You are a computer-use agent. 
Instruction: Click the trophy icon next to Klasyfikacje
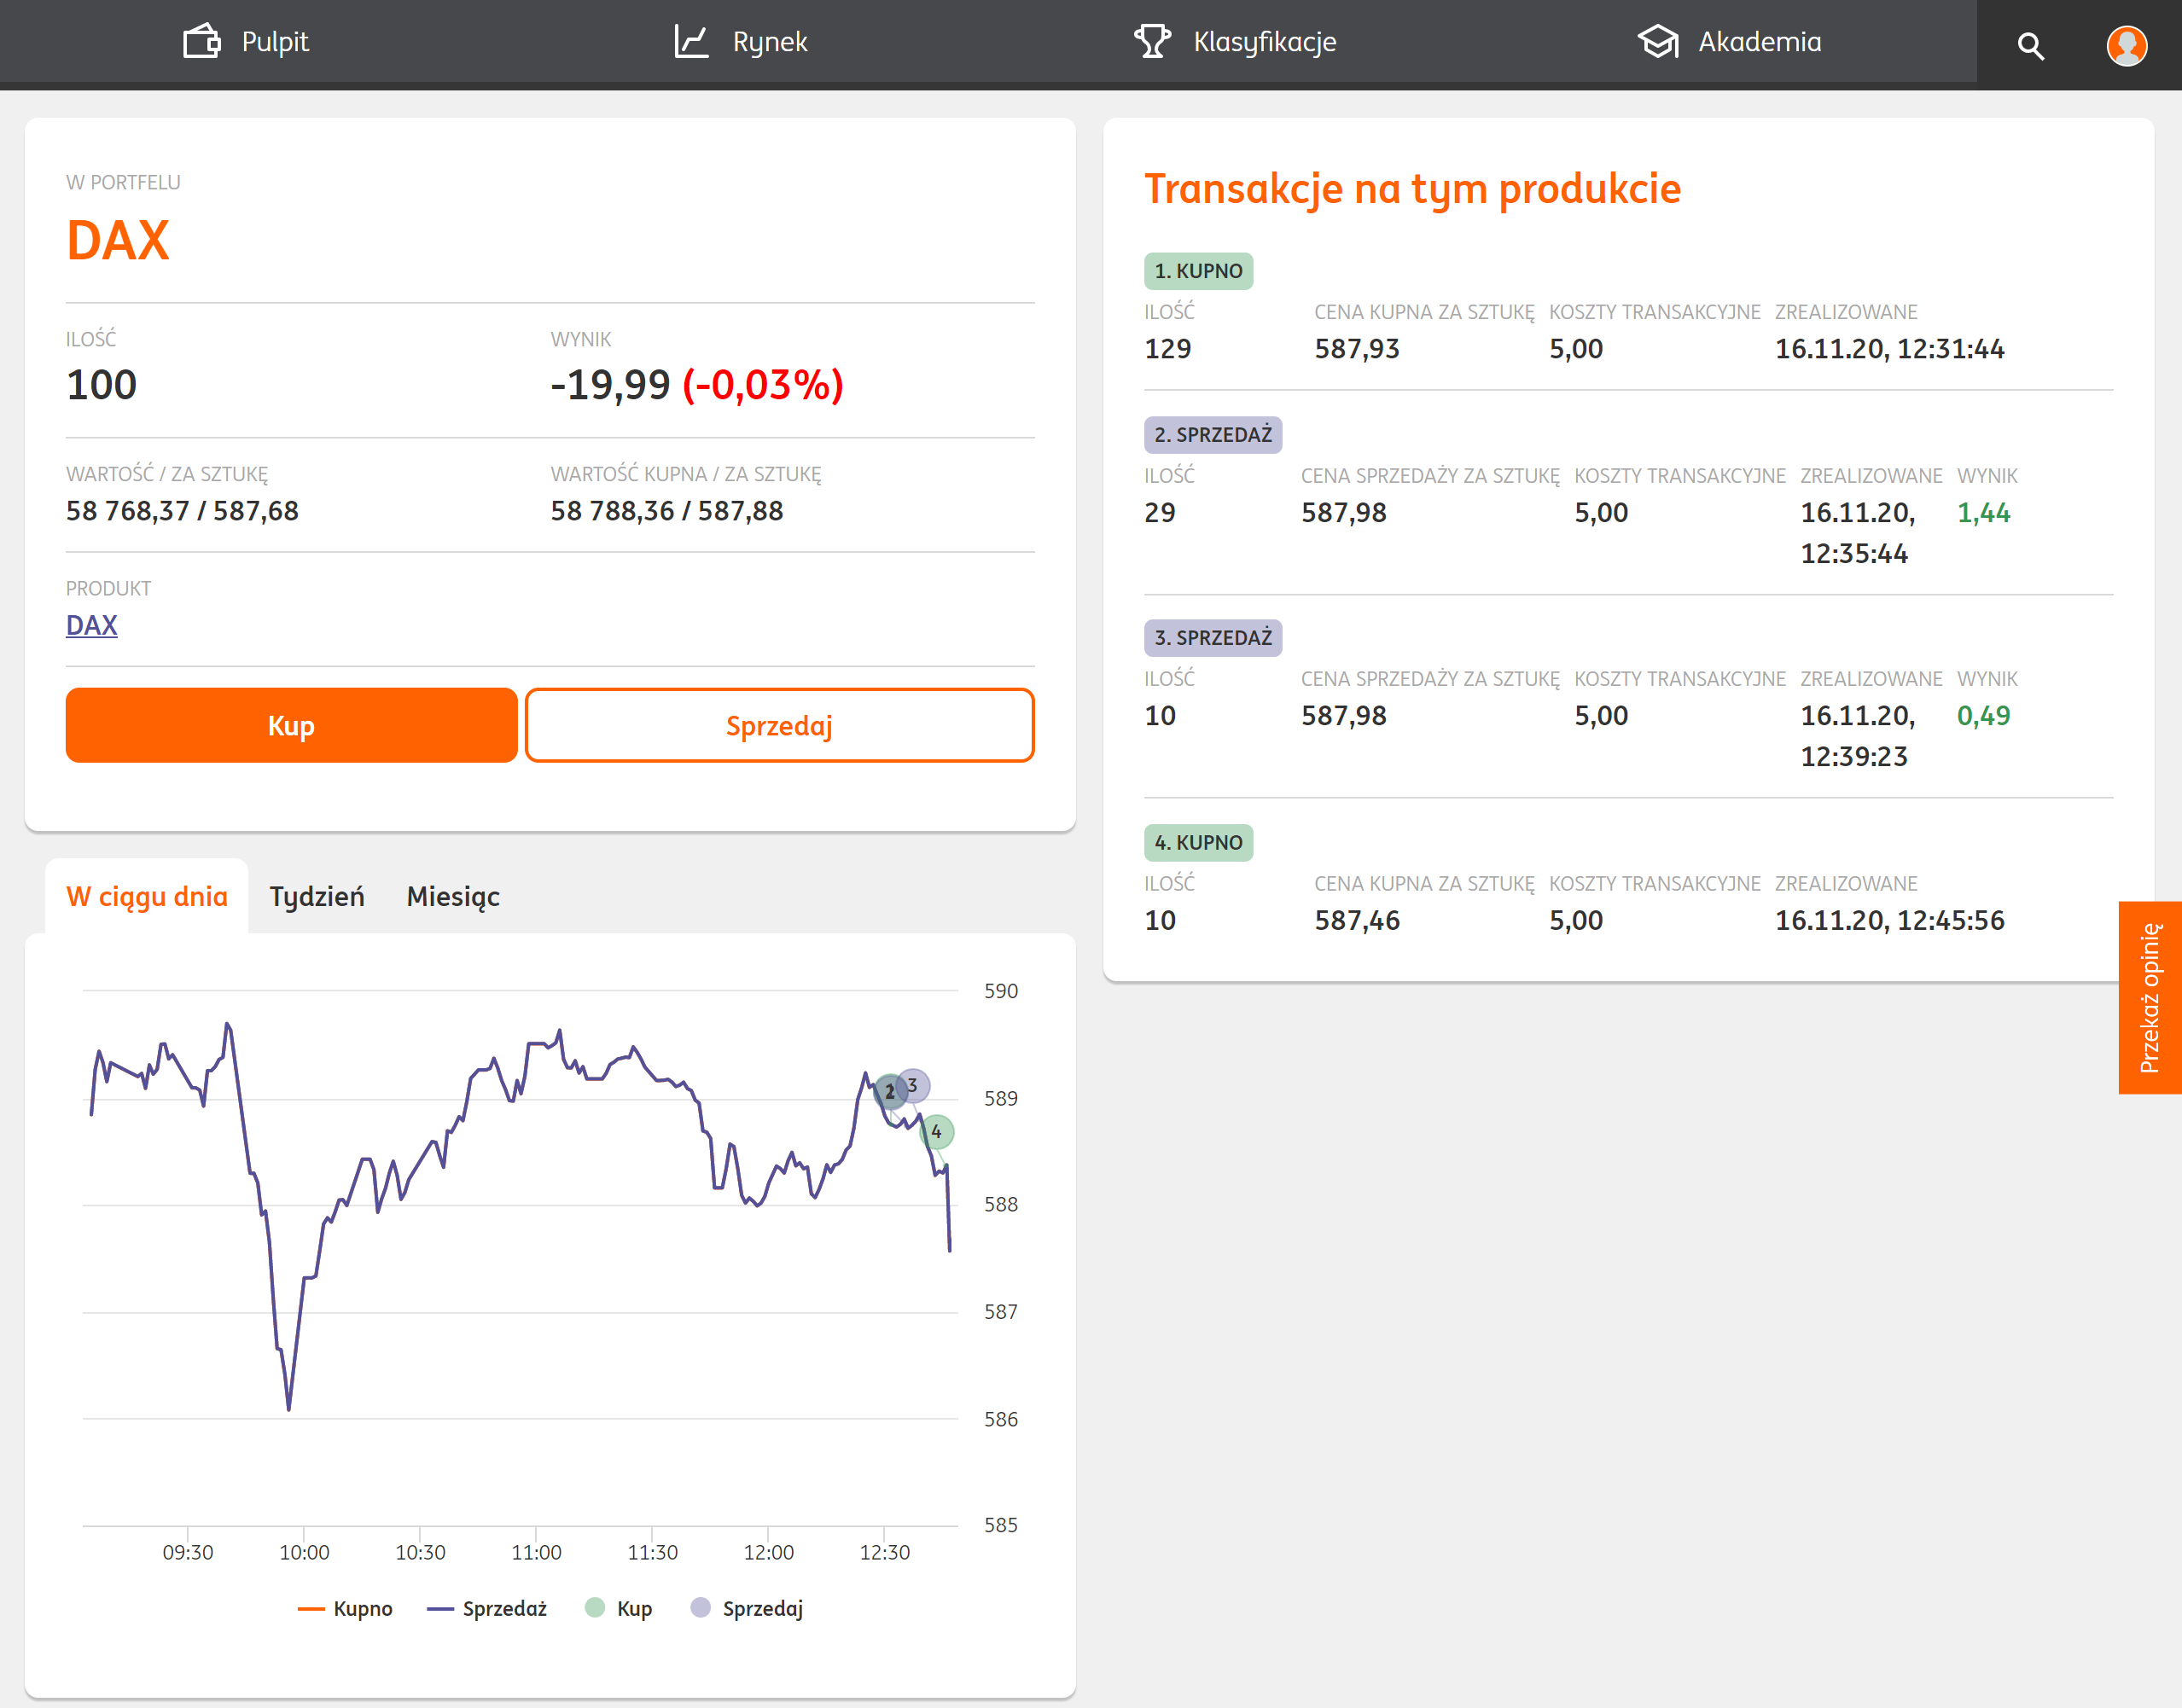tap(1152, 41)
